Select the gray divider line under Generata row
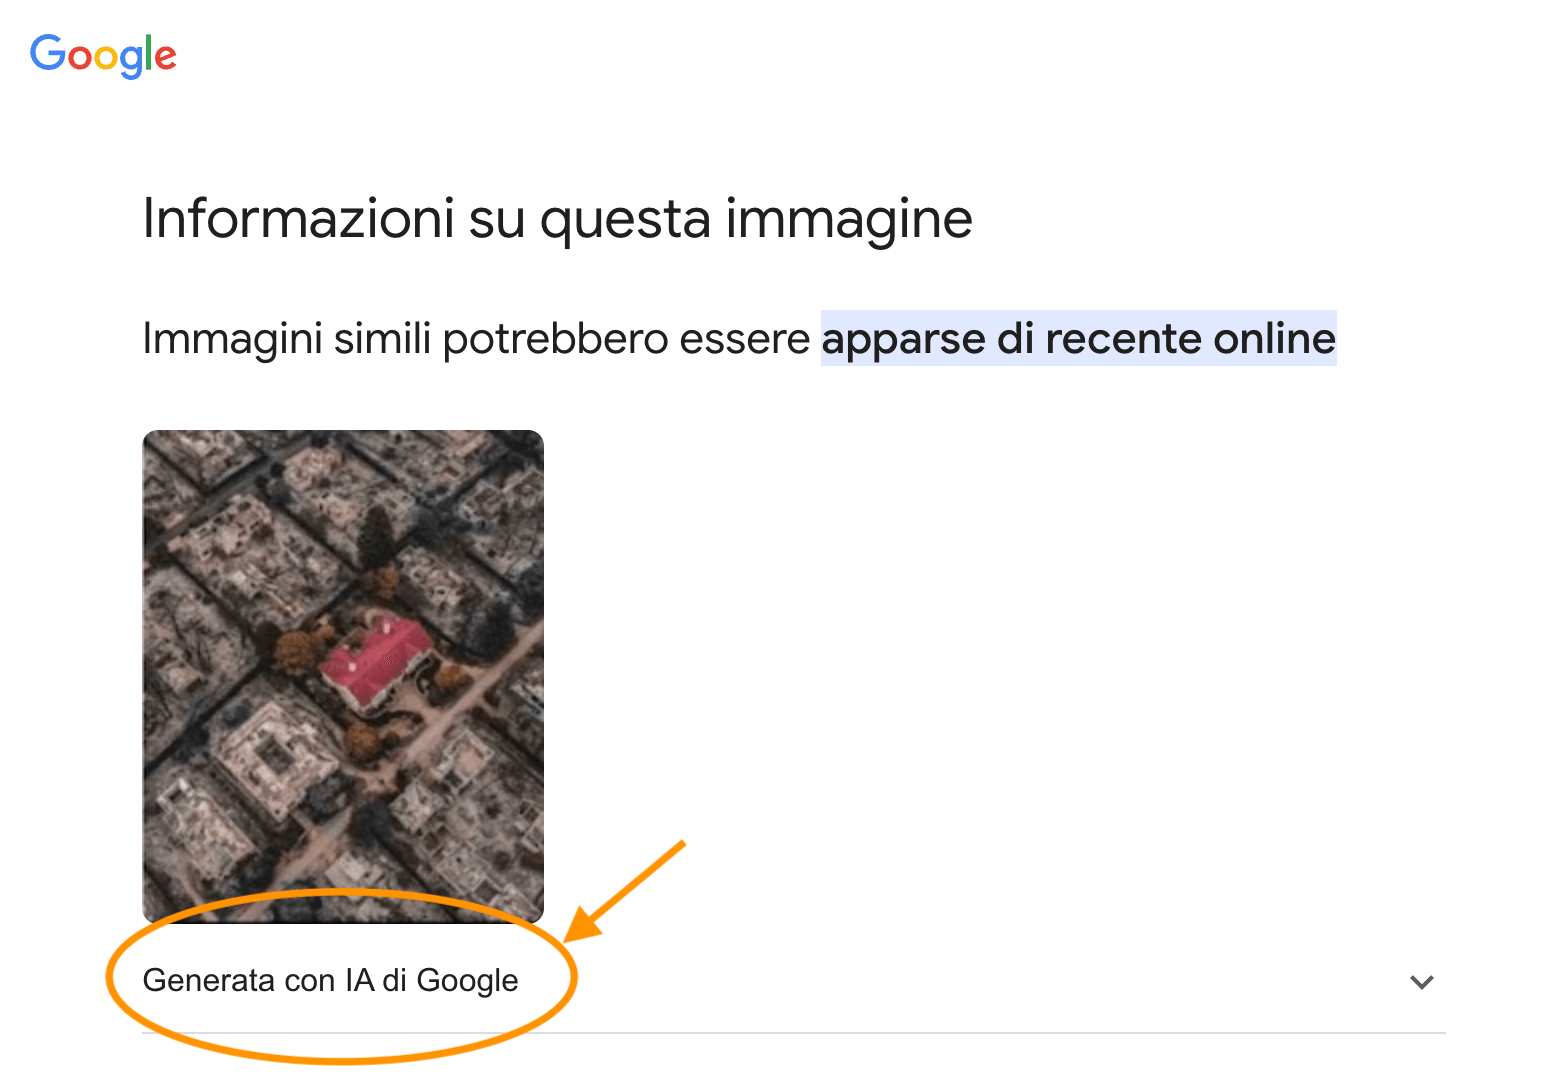The image size is (1548, 1086). tap(794, 1032)
